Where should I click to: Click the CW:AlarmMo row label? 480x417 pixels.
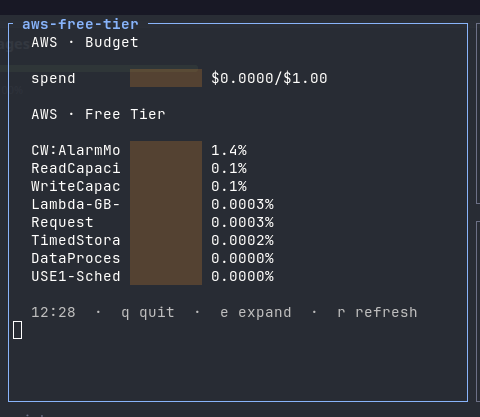(76, 150)
